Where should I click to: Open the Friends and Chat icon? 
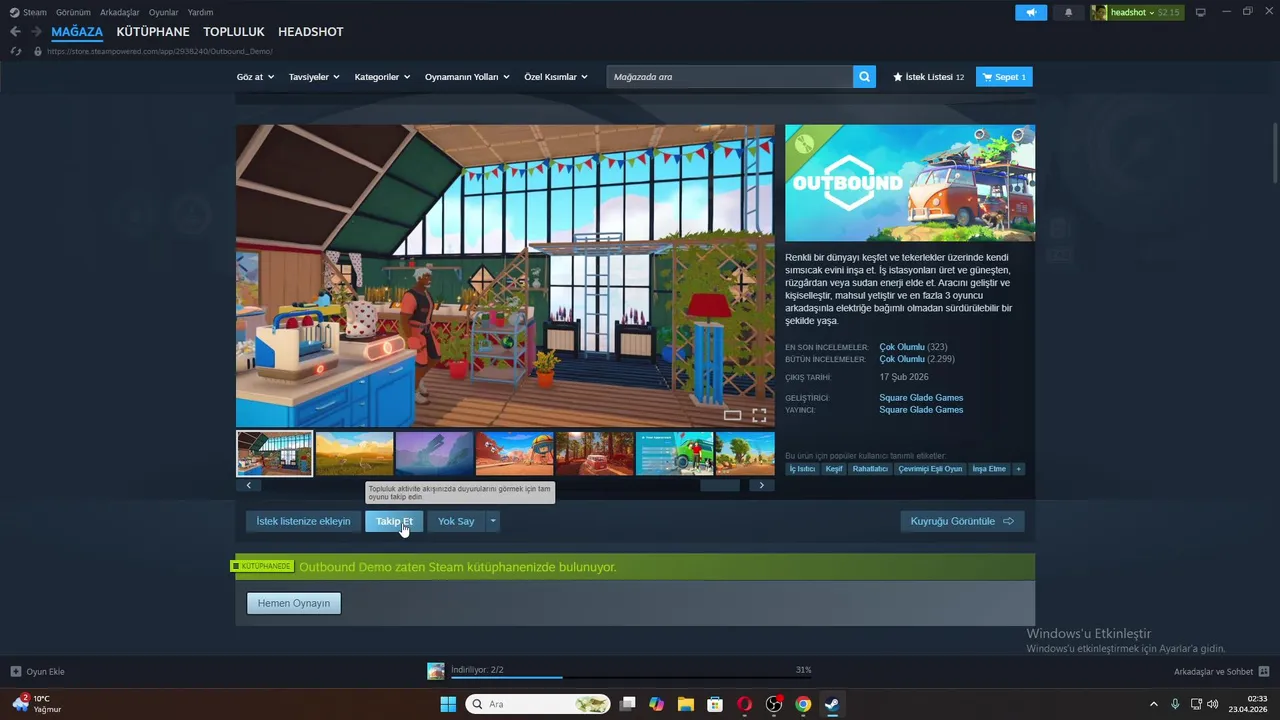tap(1263, 671)
